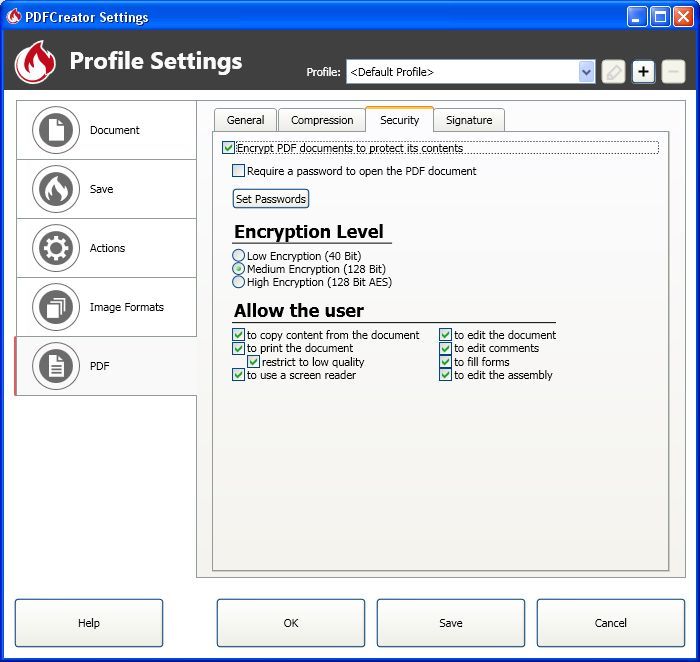The image size is (700, 662).
Task: Open the Image Formats icon
Action: 56,307
